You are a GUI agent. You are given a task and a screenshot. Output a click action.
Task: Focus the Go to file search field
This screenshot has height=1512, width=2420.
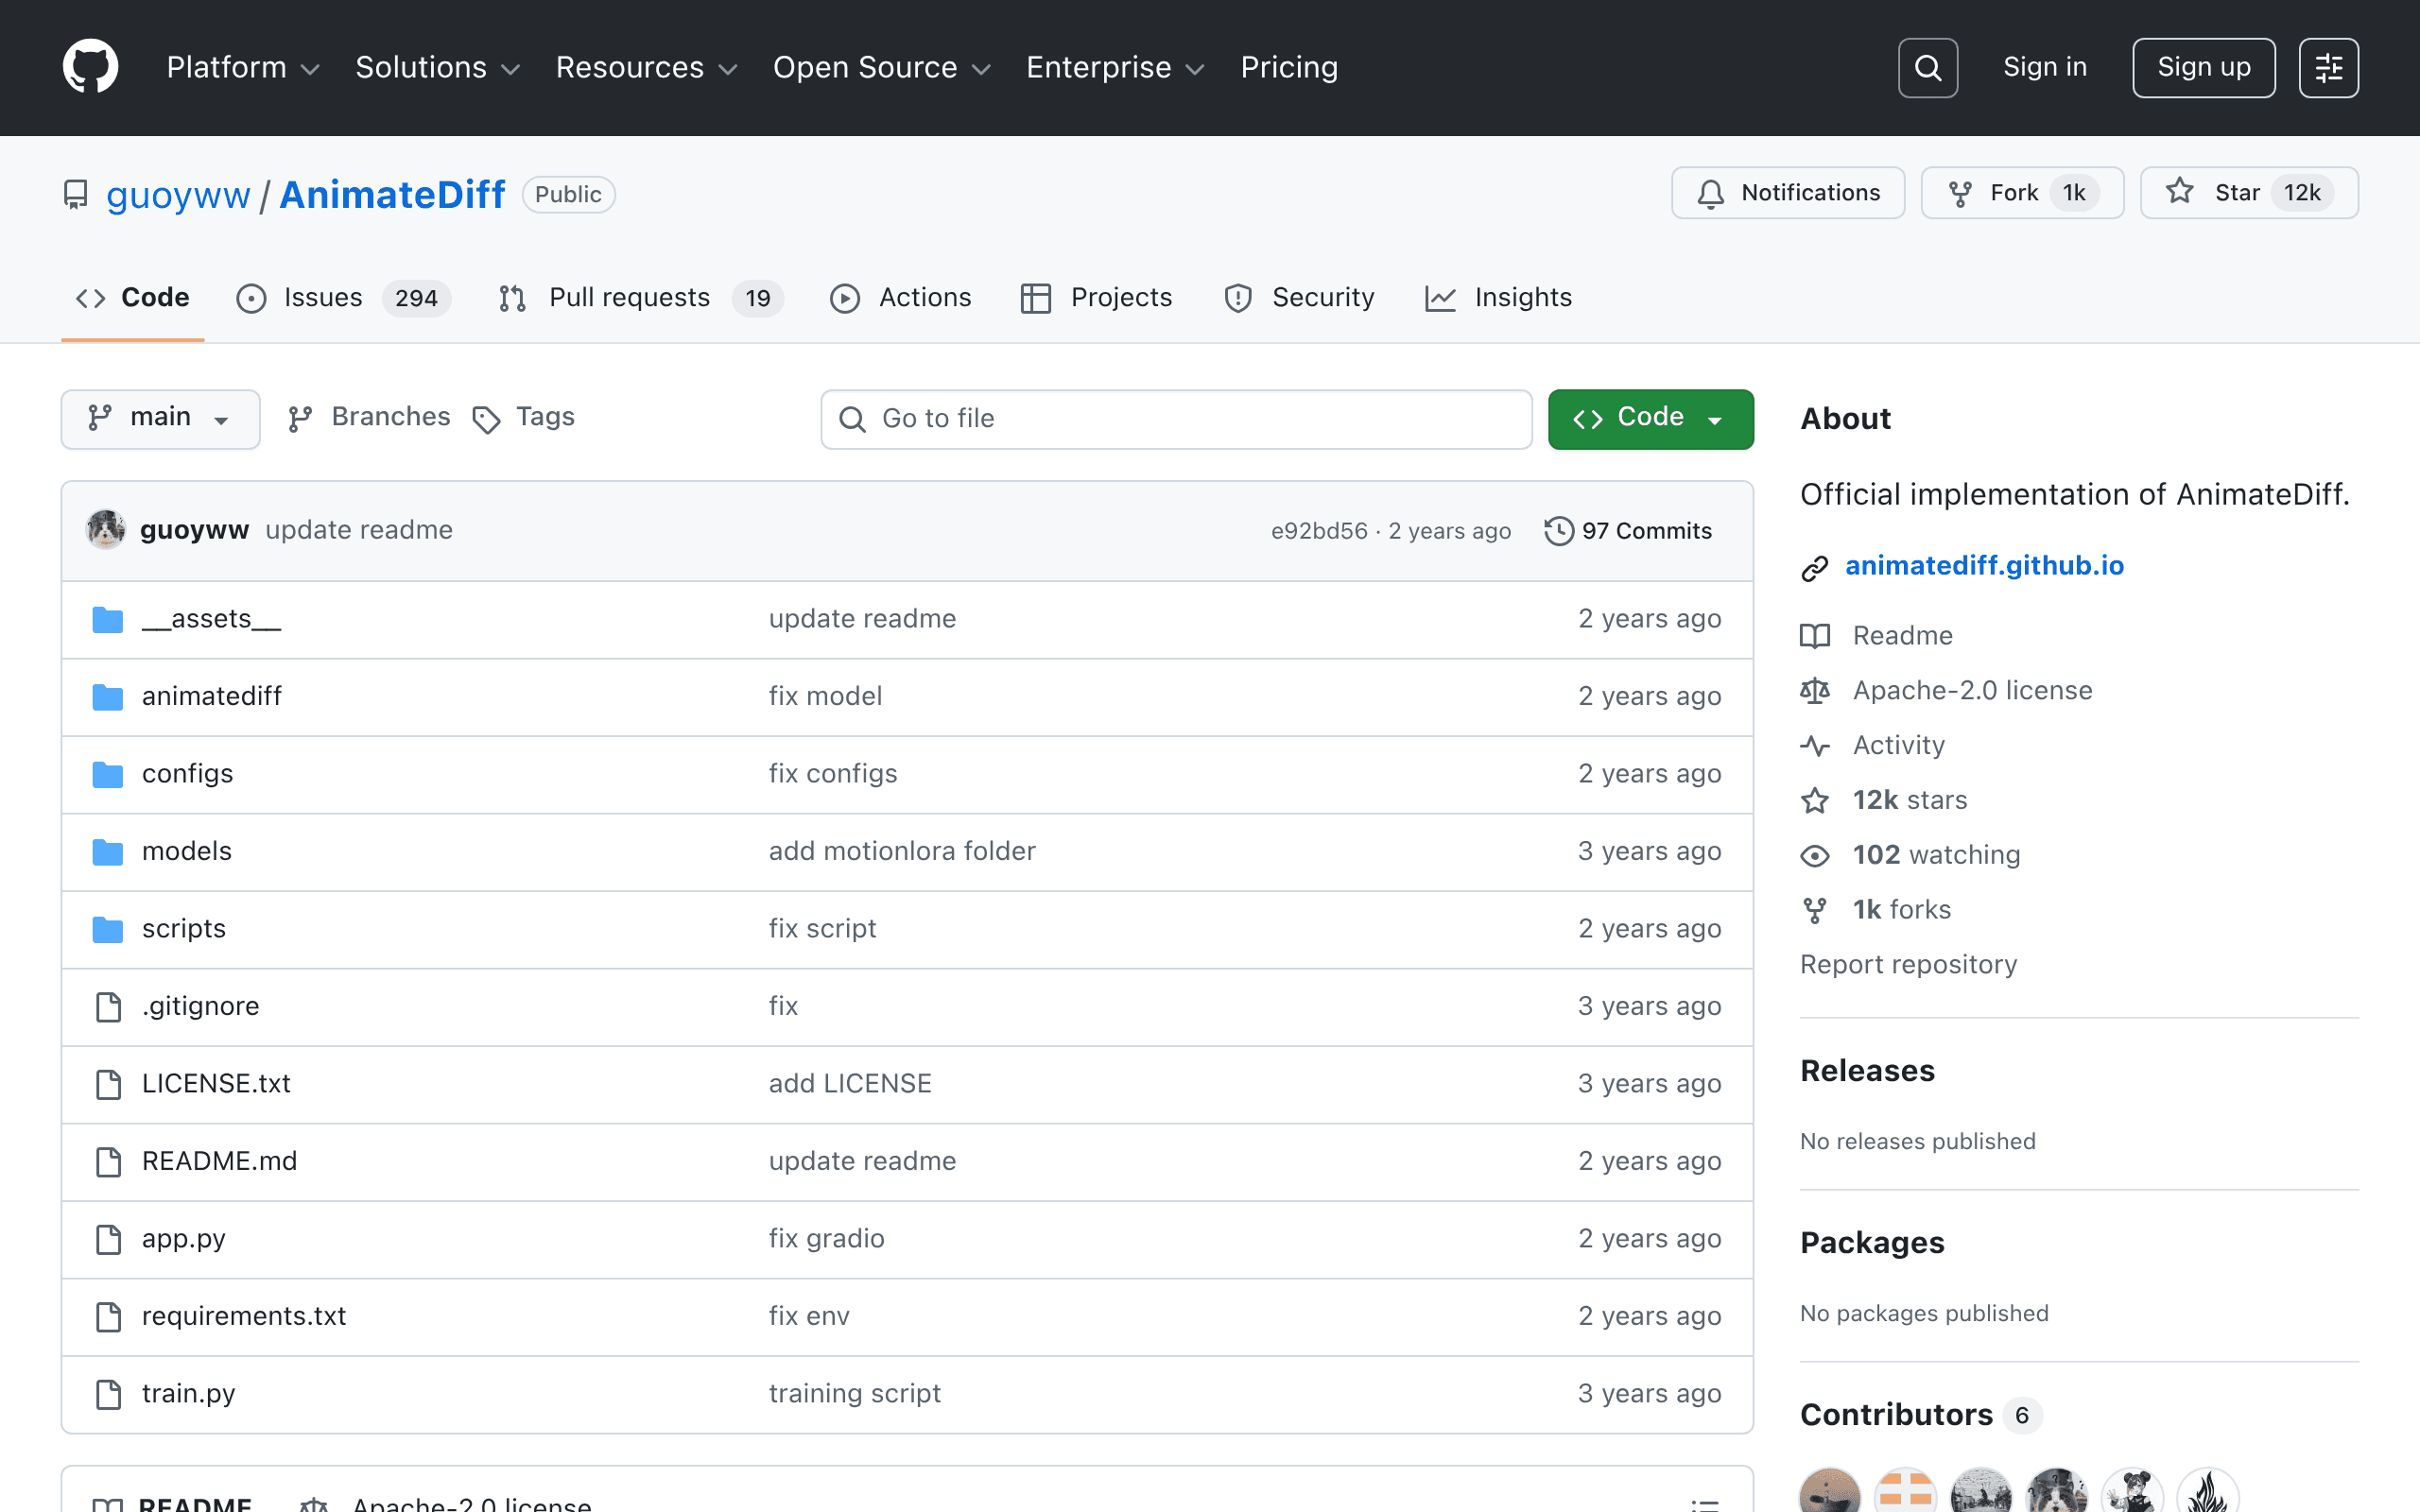click(1176, 419)
